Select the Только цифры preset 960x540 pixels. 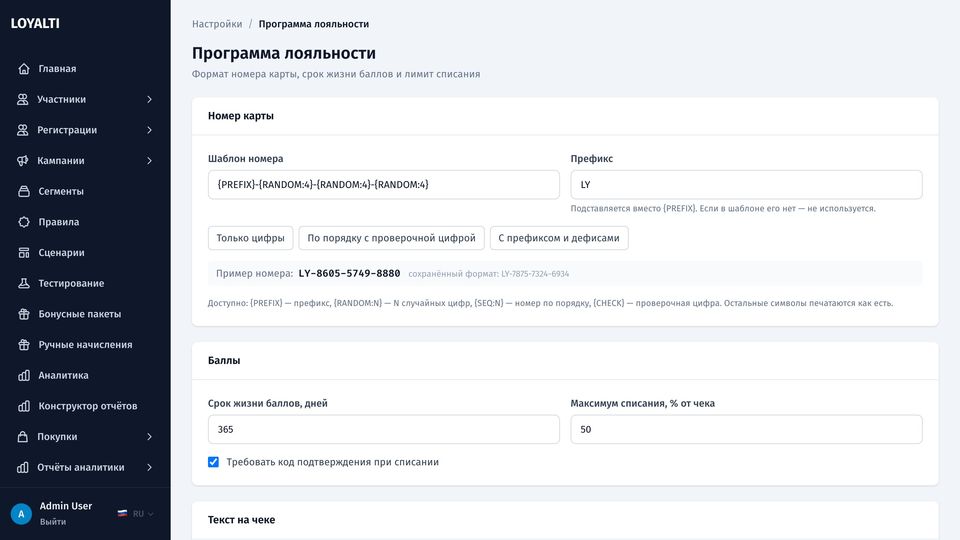click(x=250, y=238)
